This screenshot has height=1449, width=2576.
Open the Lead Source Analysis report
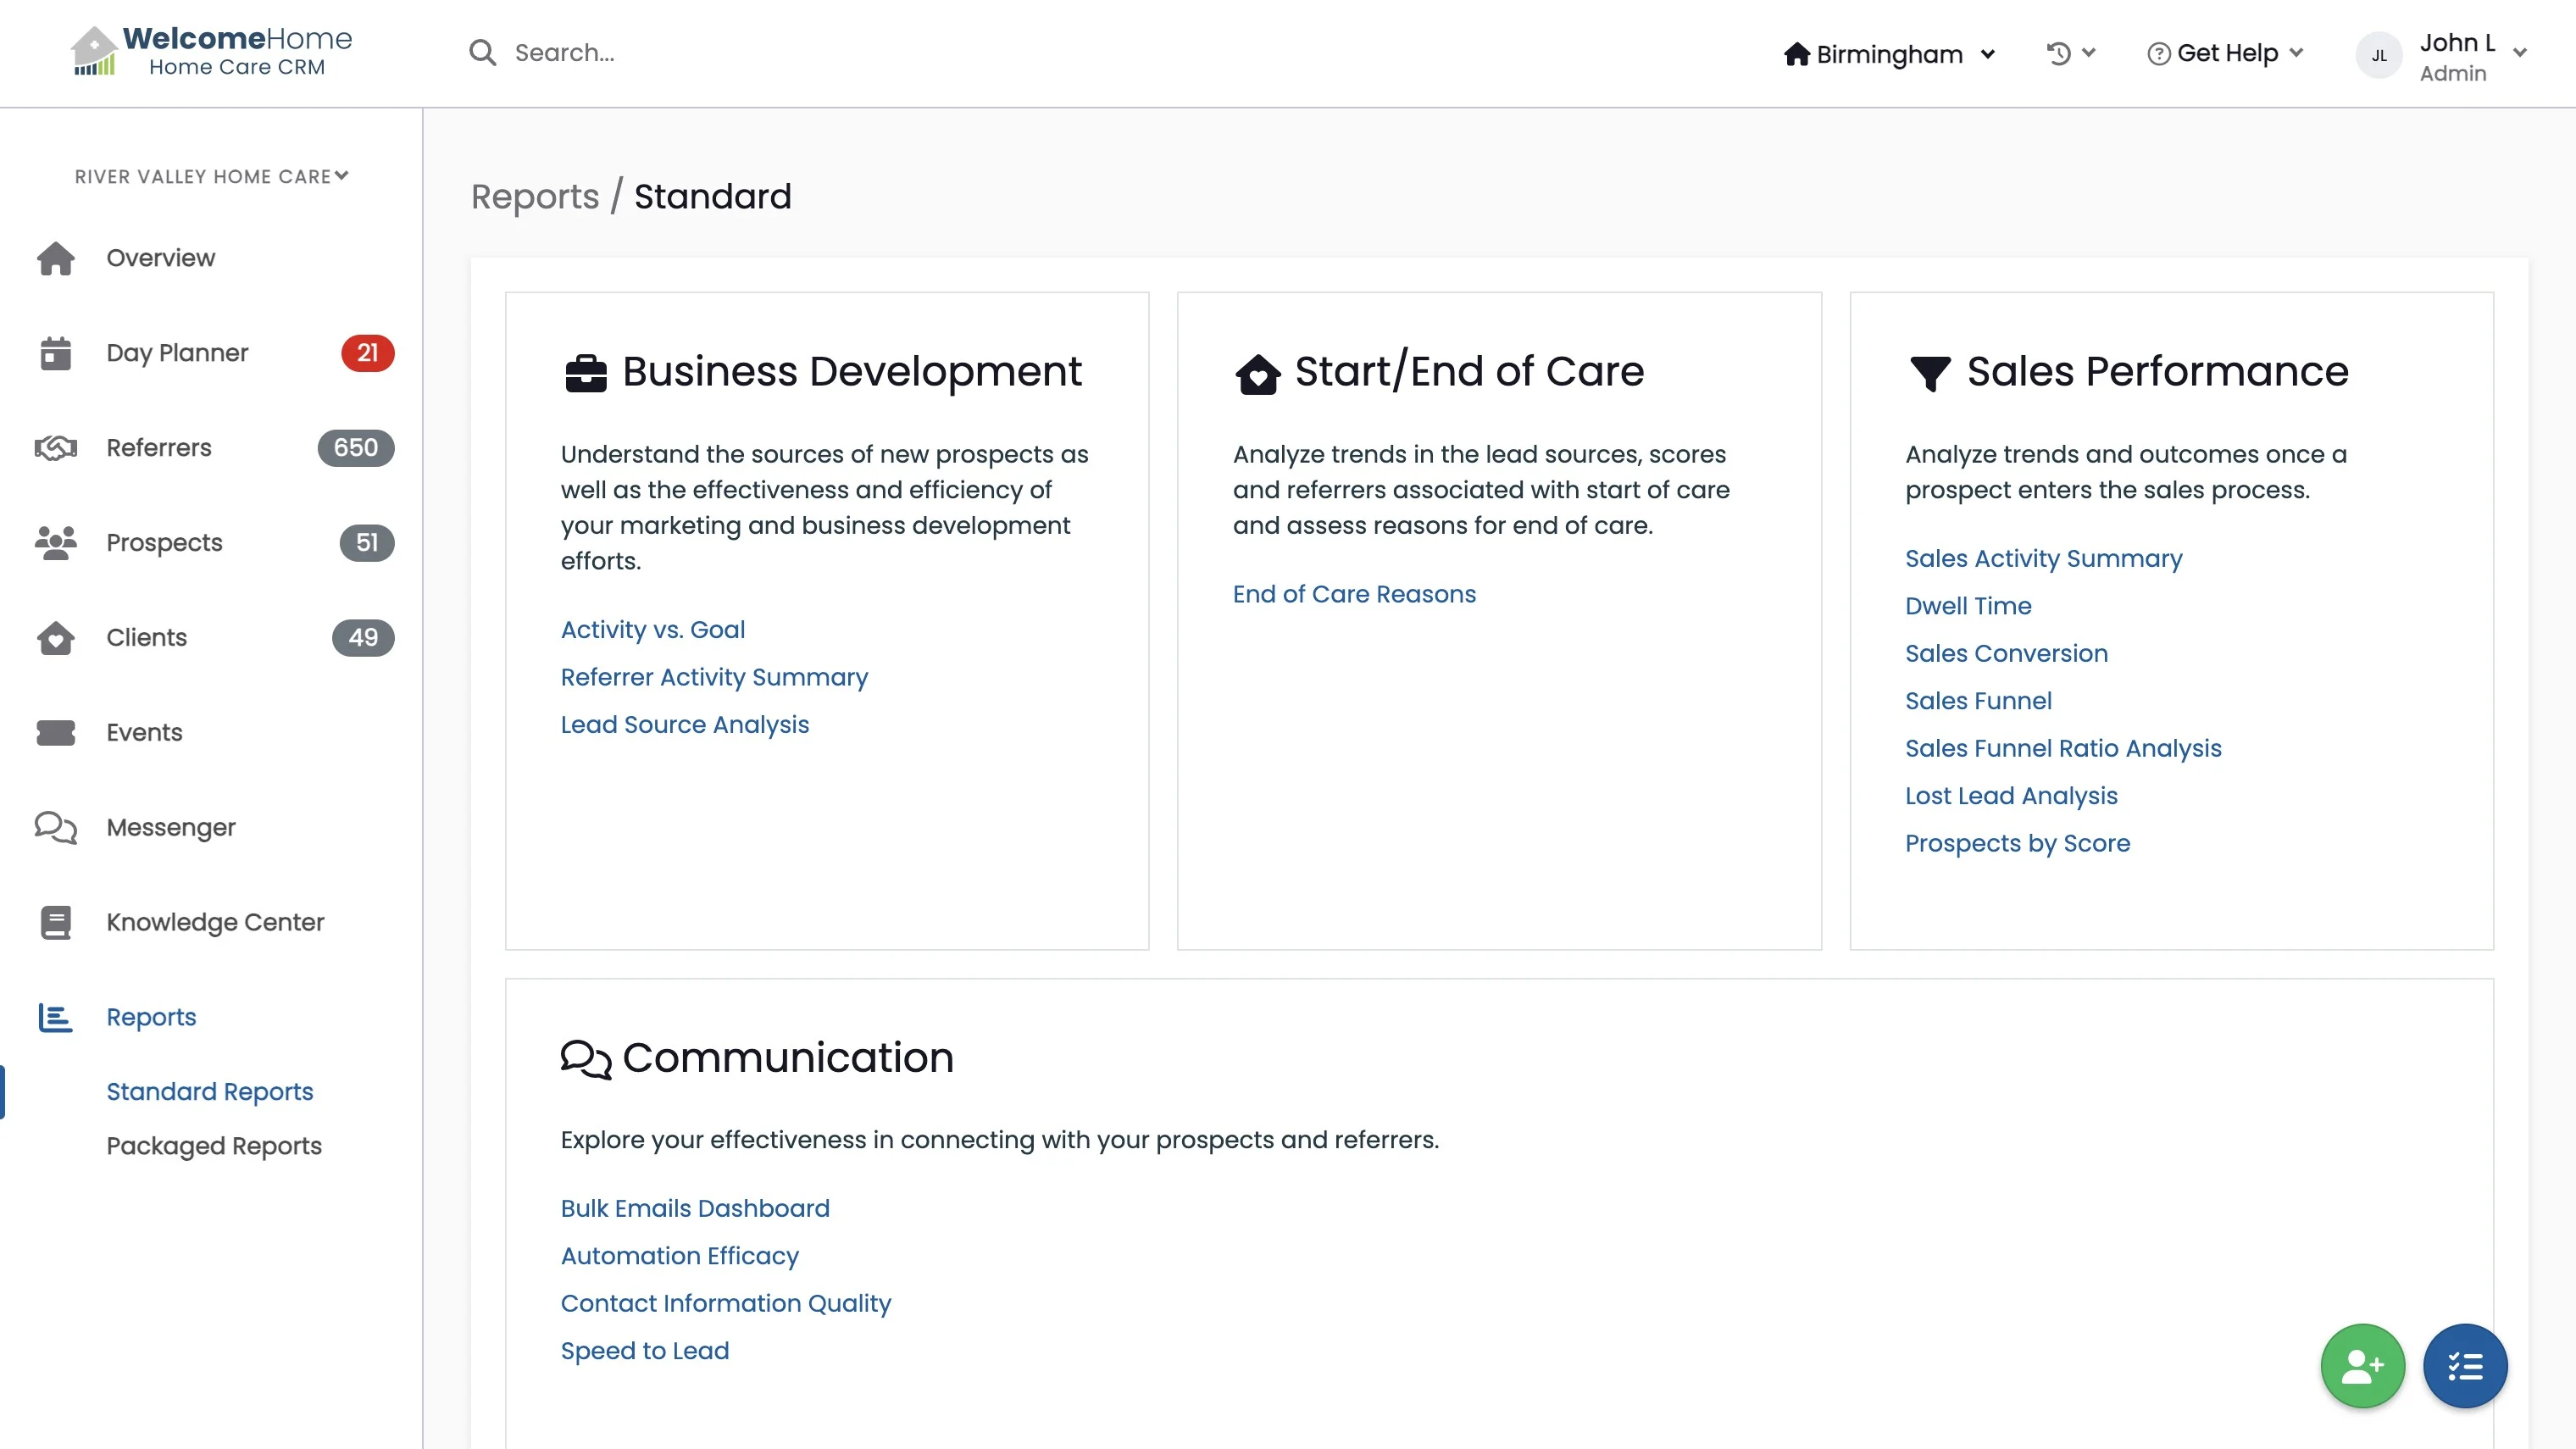click(684, 725)
